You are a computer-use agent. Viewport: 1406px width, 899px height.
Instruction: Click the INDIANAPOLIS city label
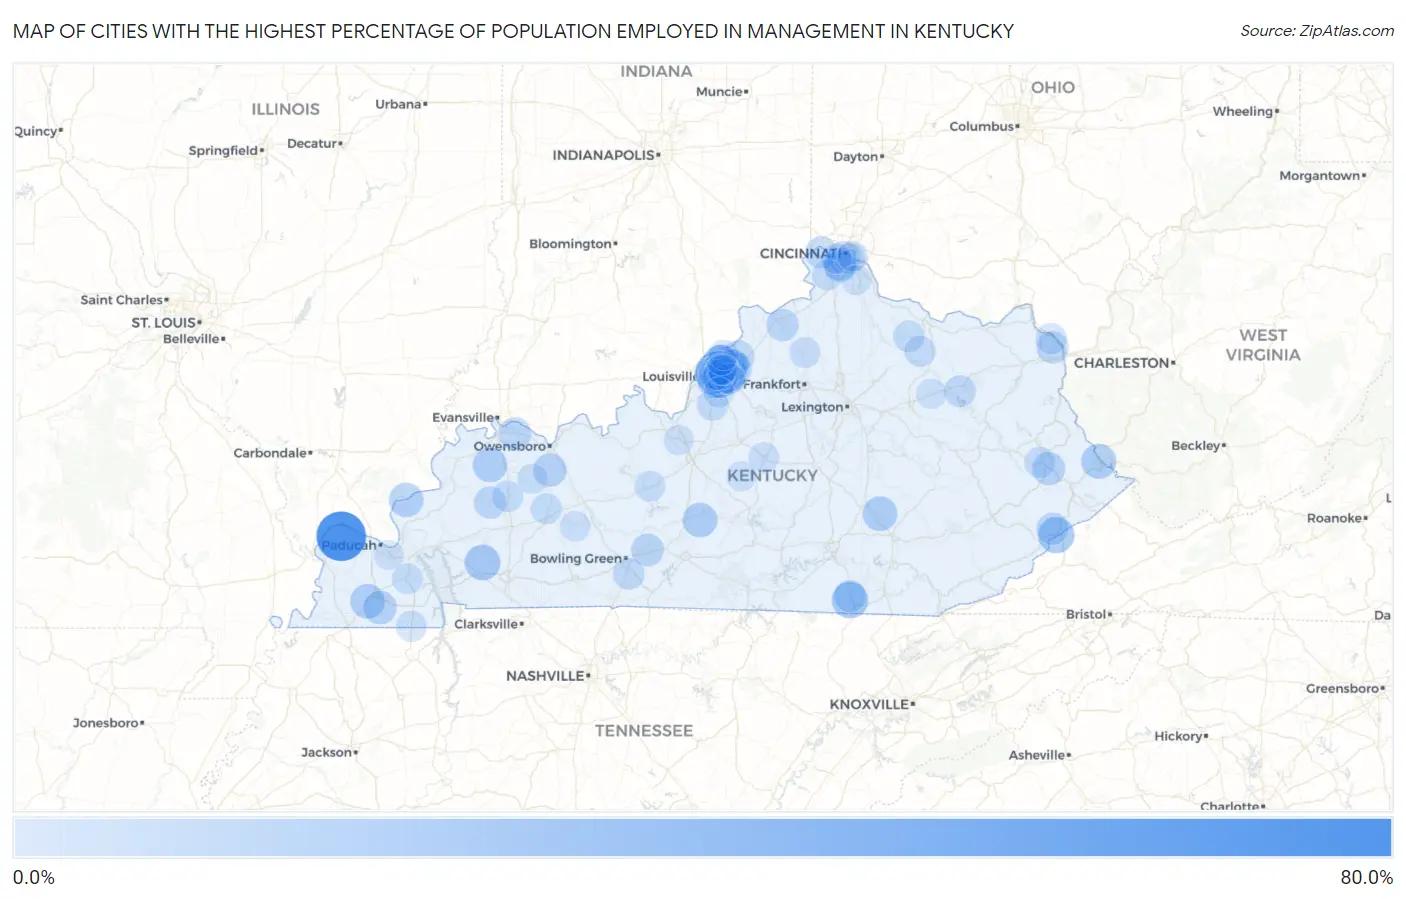[604, 155]
